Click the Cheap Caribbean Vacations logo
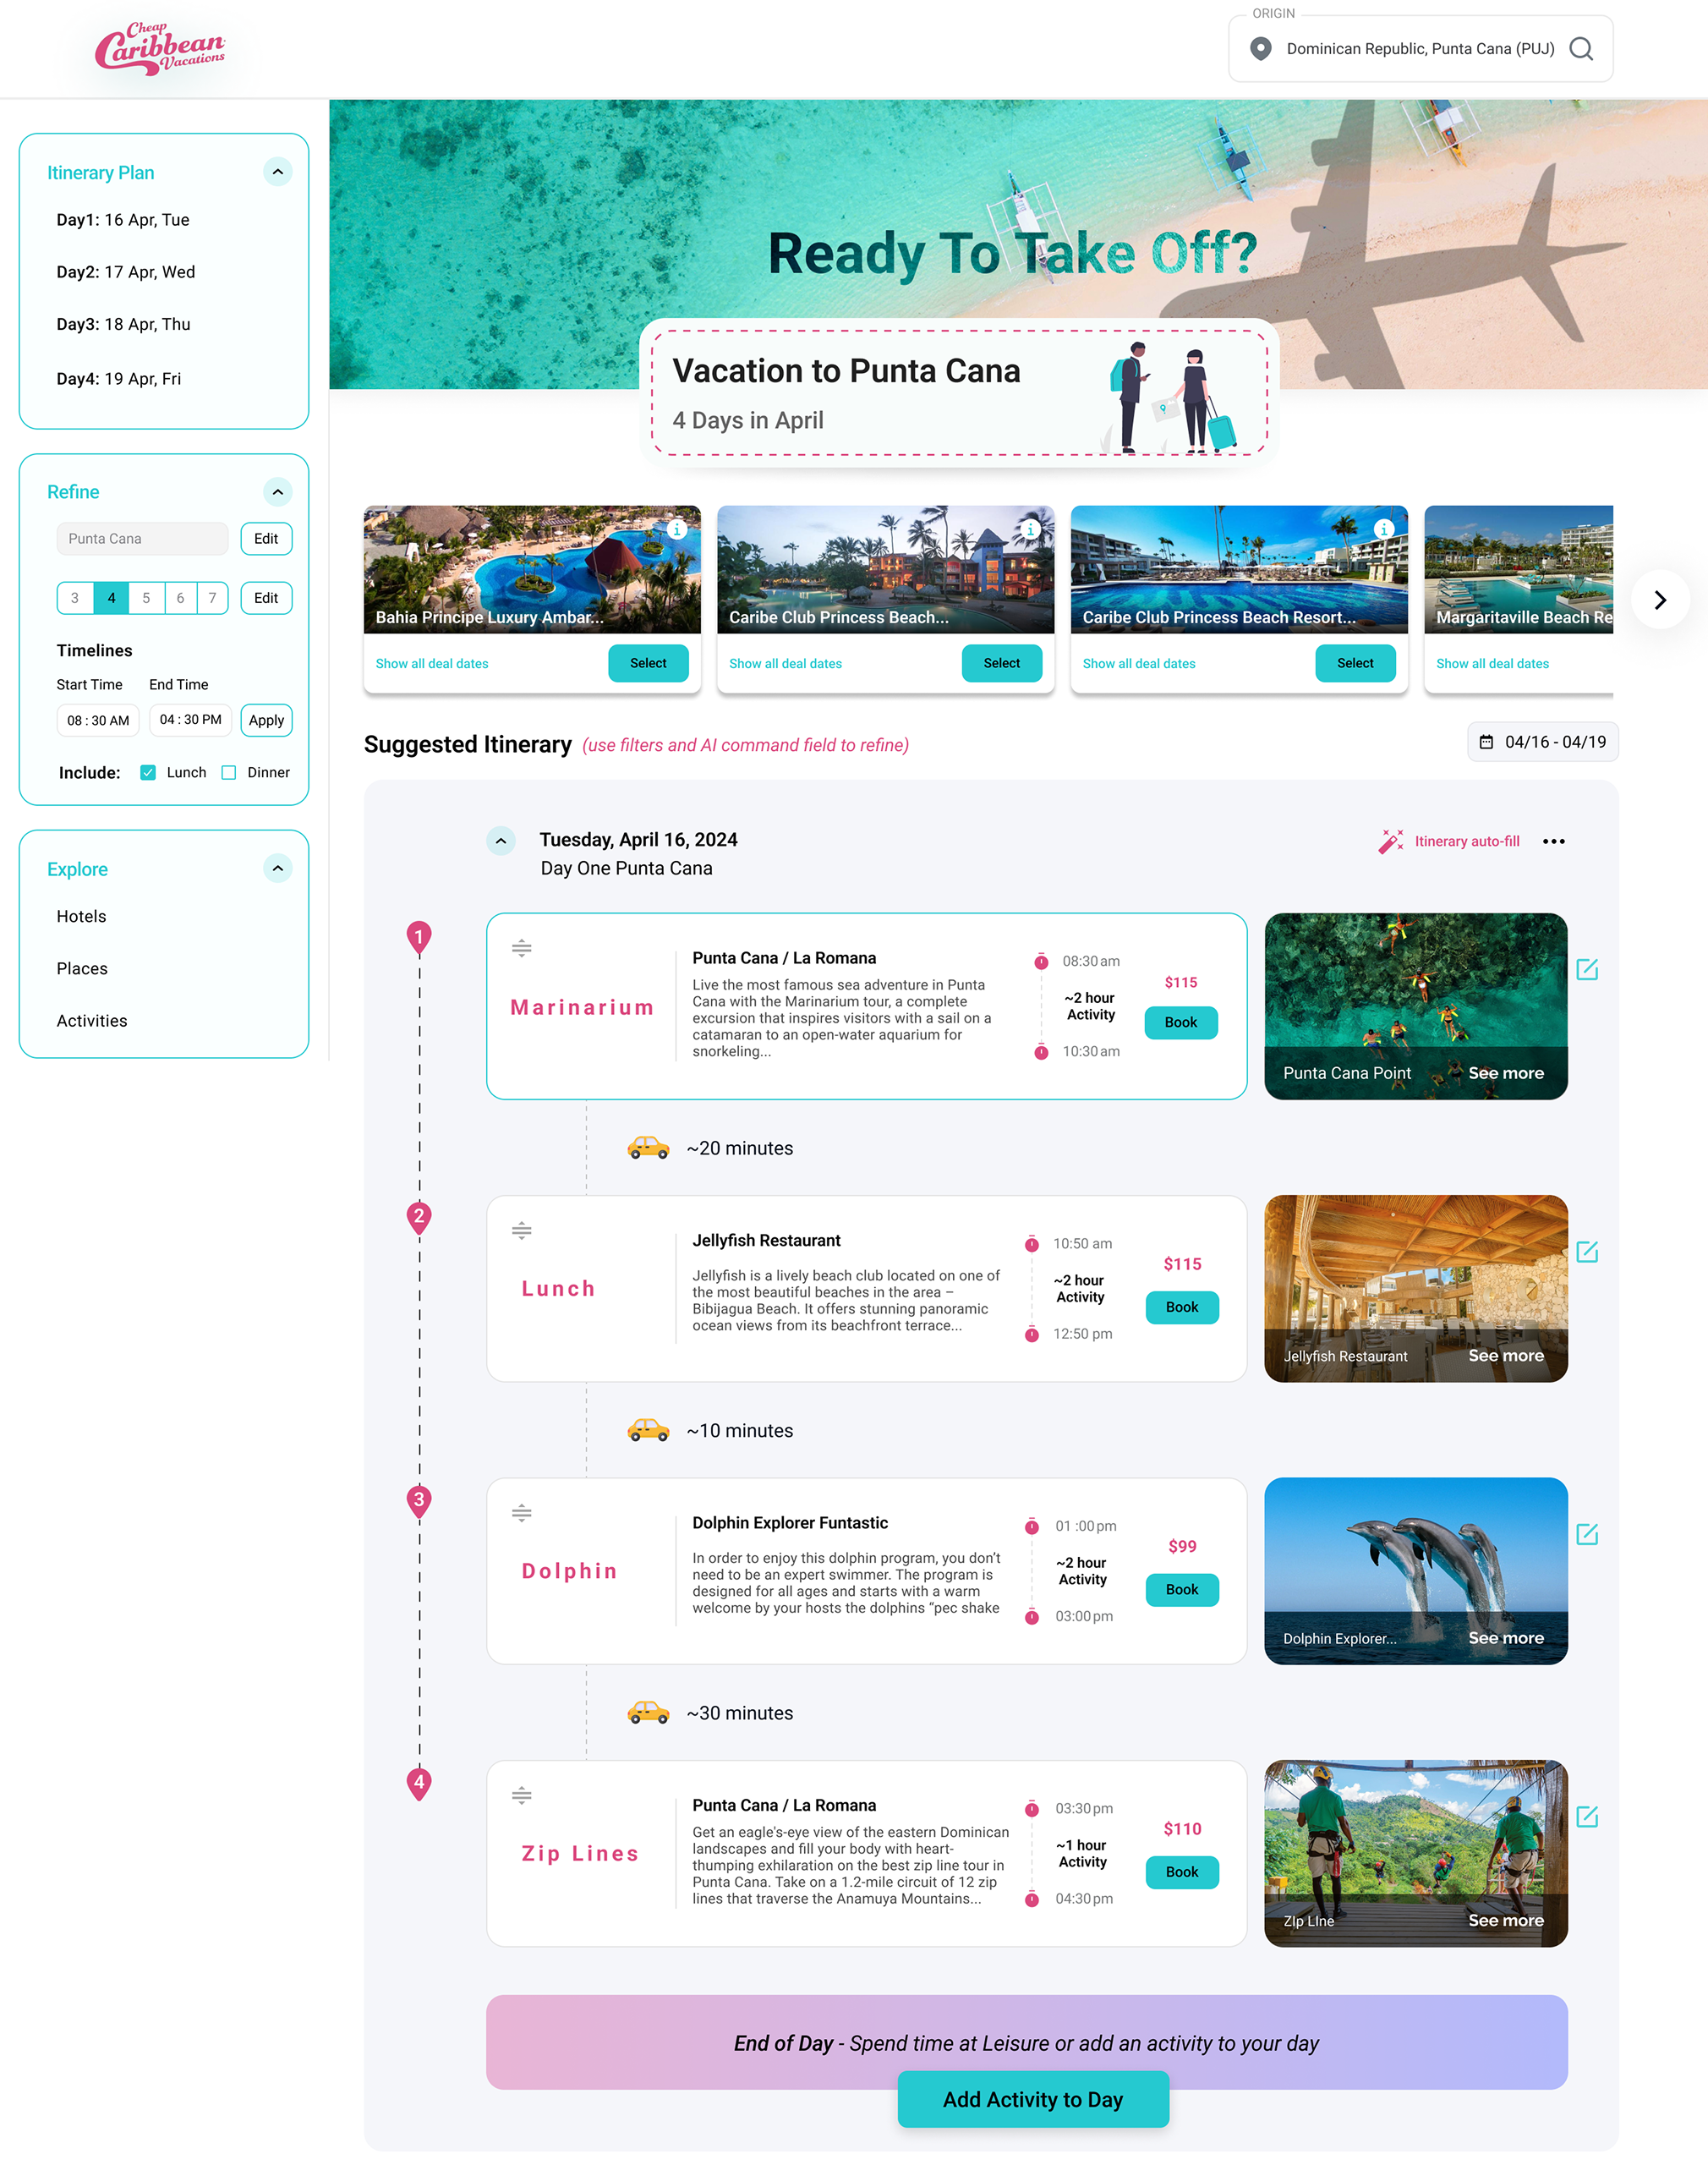 (x=160, y=48)
